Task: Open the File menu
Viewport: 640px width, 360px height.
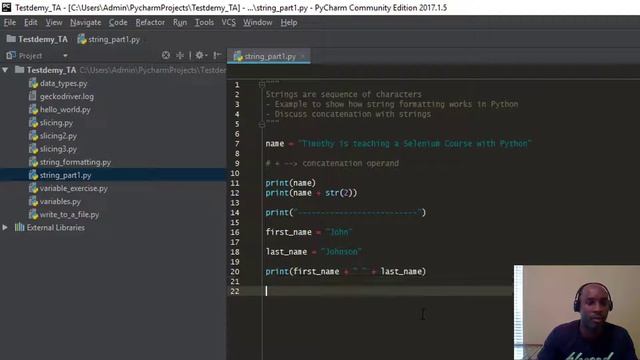Action: (10, 22)
